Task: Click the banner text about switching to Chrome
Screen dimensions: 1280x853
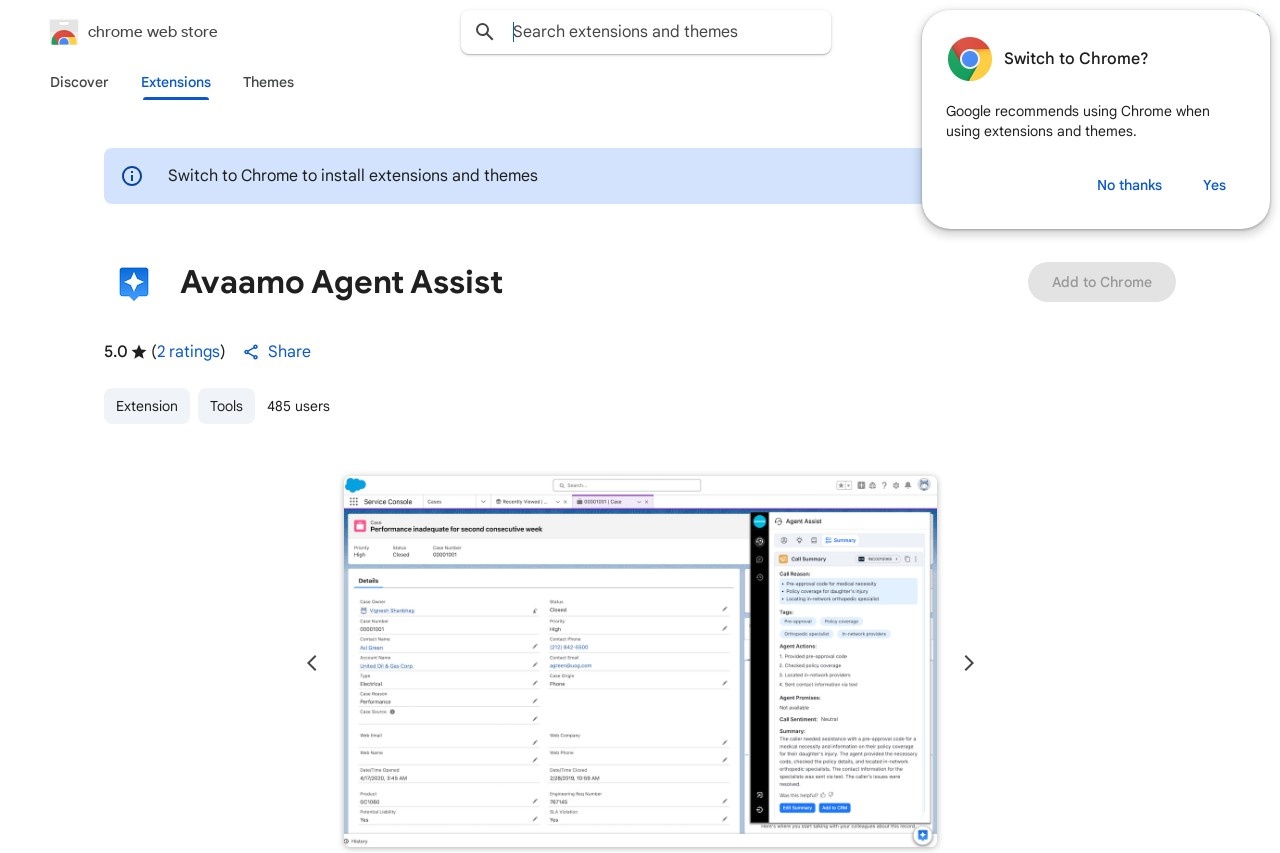Action: pos(353,176)
